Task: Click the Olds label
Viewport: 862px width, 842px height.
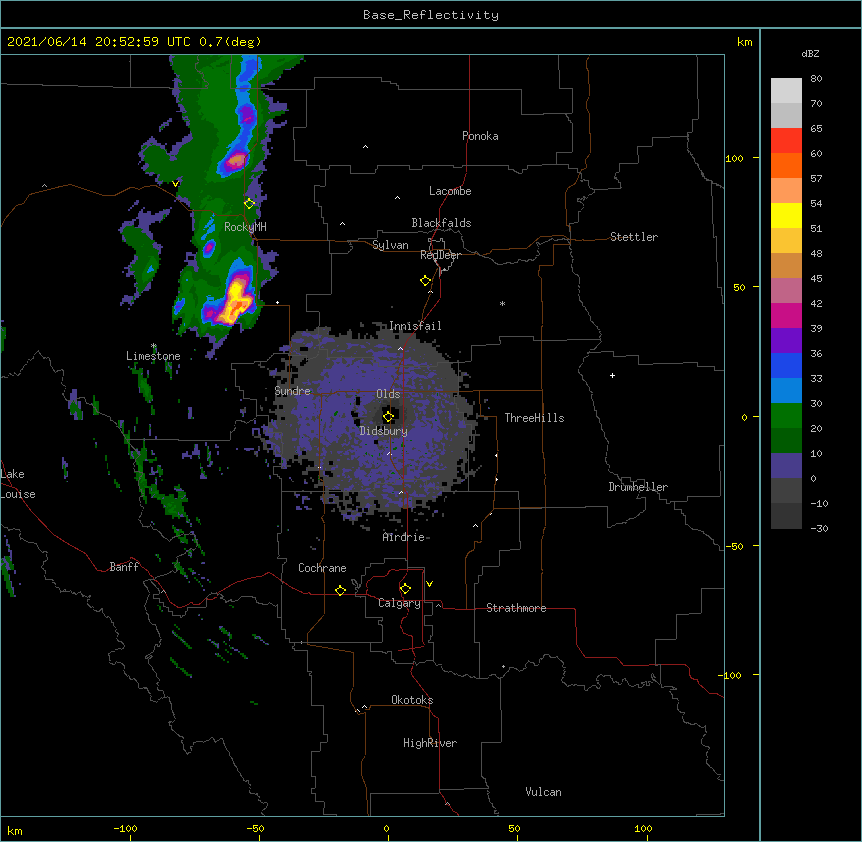Action: tap(388, 394)
